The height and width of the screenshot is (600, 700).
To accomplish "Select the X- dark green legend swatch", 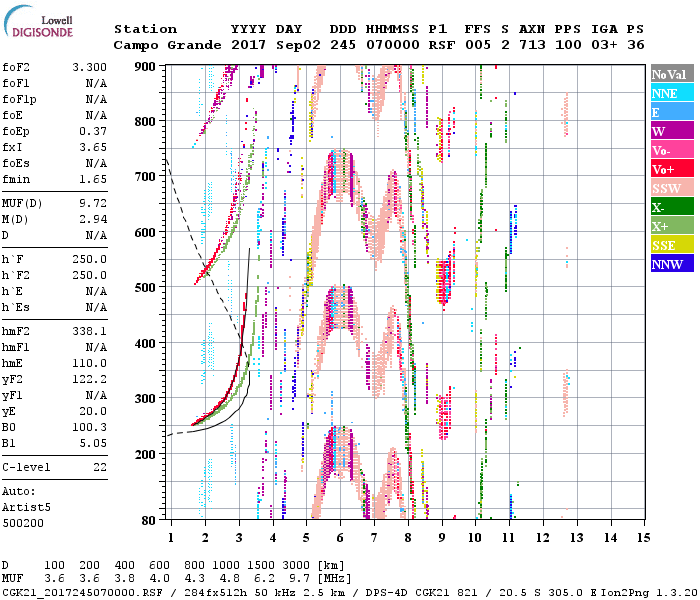I will (672, 207).
